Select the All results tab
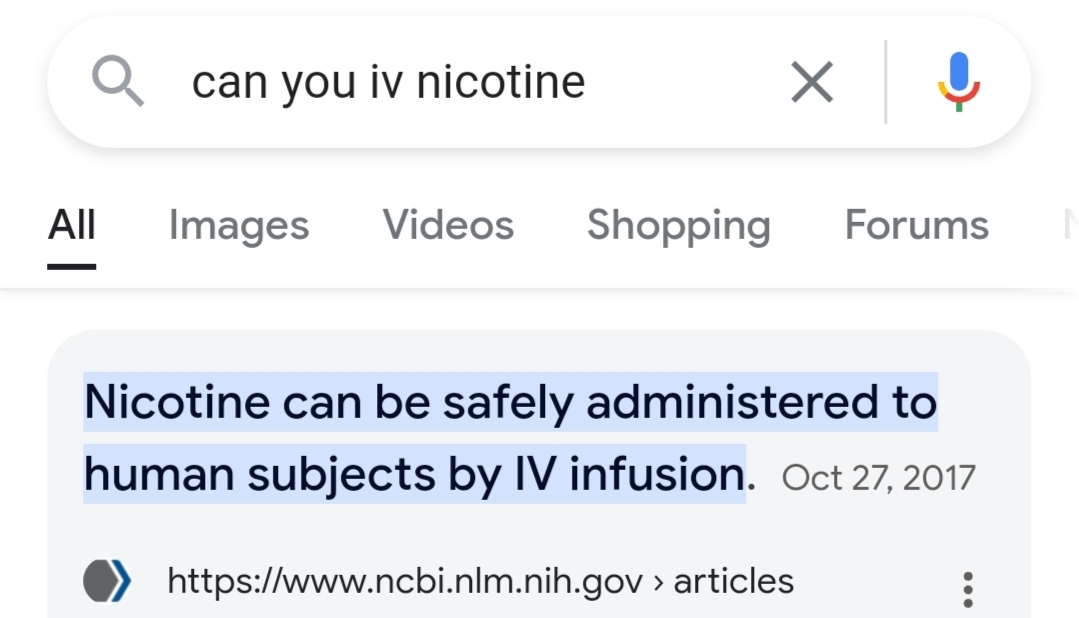 point(72,225)
